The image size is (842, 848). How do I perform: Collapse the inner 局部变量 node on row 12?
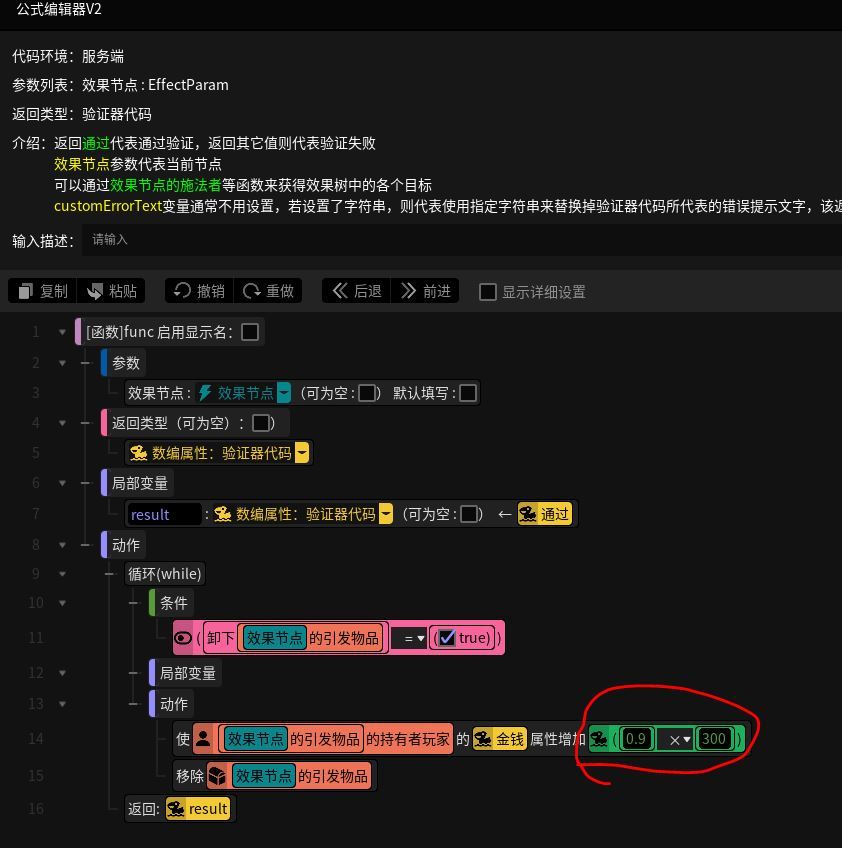pos(62,673)
